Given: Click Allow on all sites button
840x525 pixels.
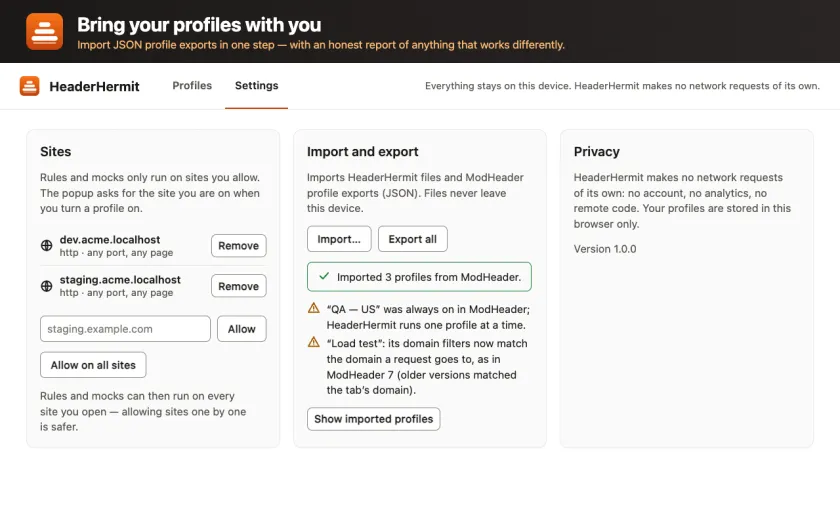Looking at the screenshot, I should coord(93,365).
